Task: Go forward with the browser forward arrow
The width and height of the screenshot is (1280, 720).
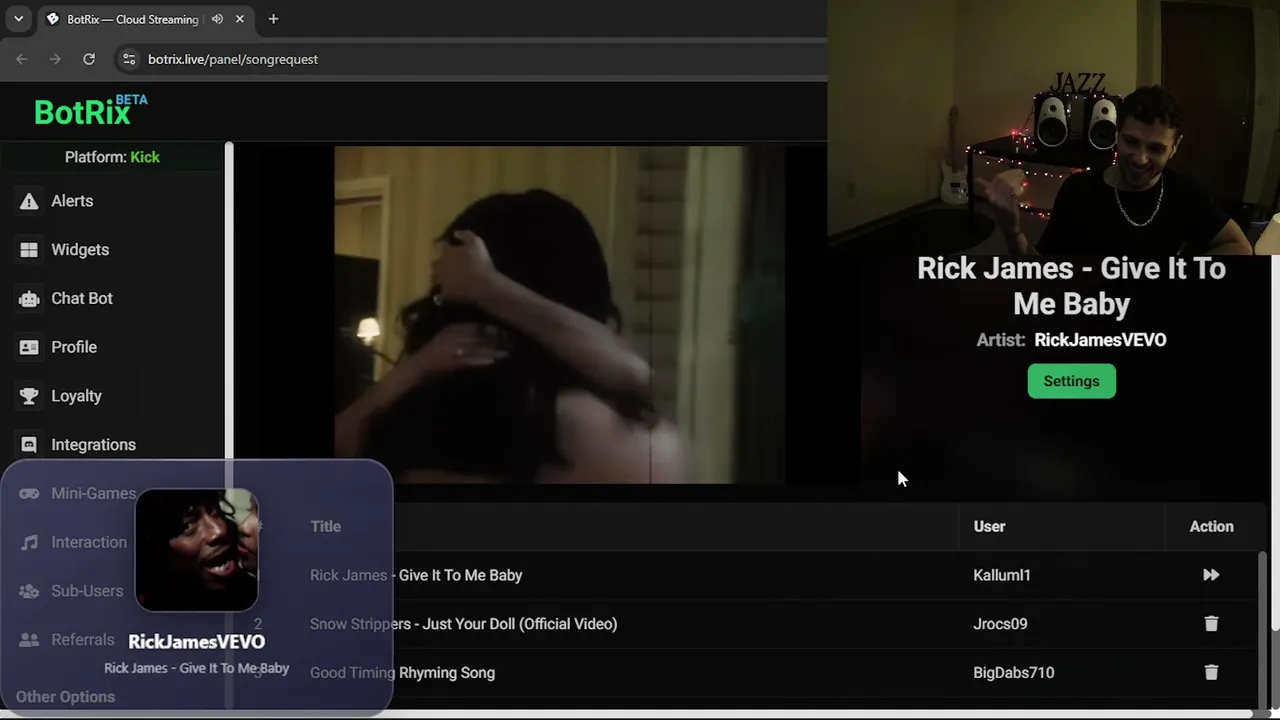Action: 55,59
